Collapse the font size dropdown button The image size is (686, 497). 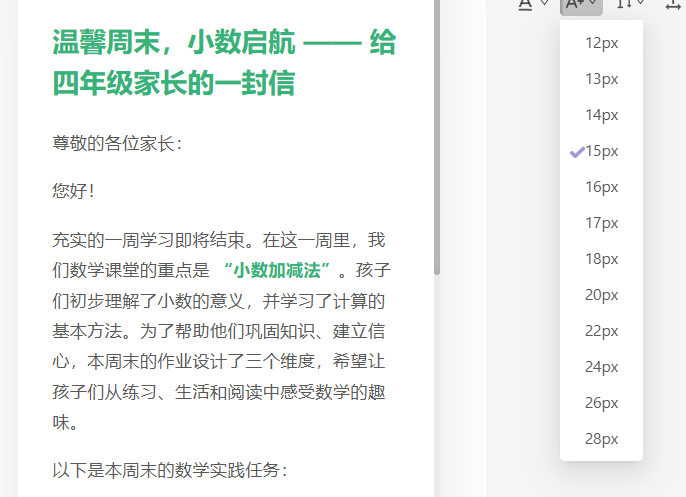click(581, 5)
